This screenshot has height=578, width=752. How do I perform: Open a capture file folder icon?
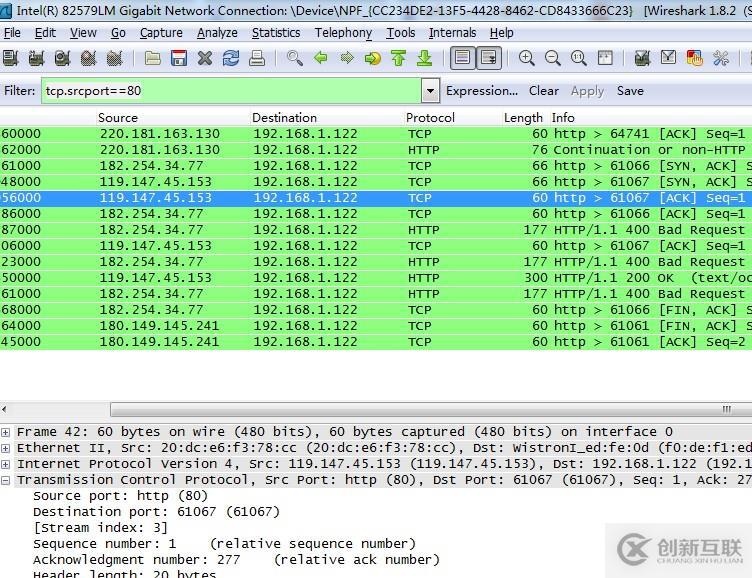coord(153,58)
